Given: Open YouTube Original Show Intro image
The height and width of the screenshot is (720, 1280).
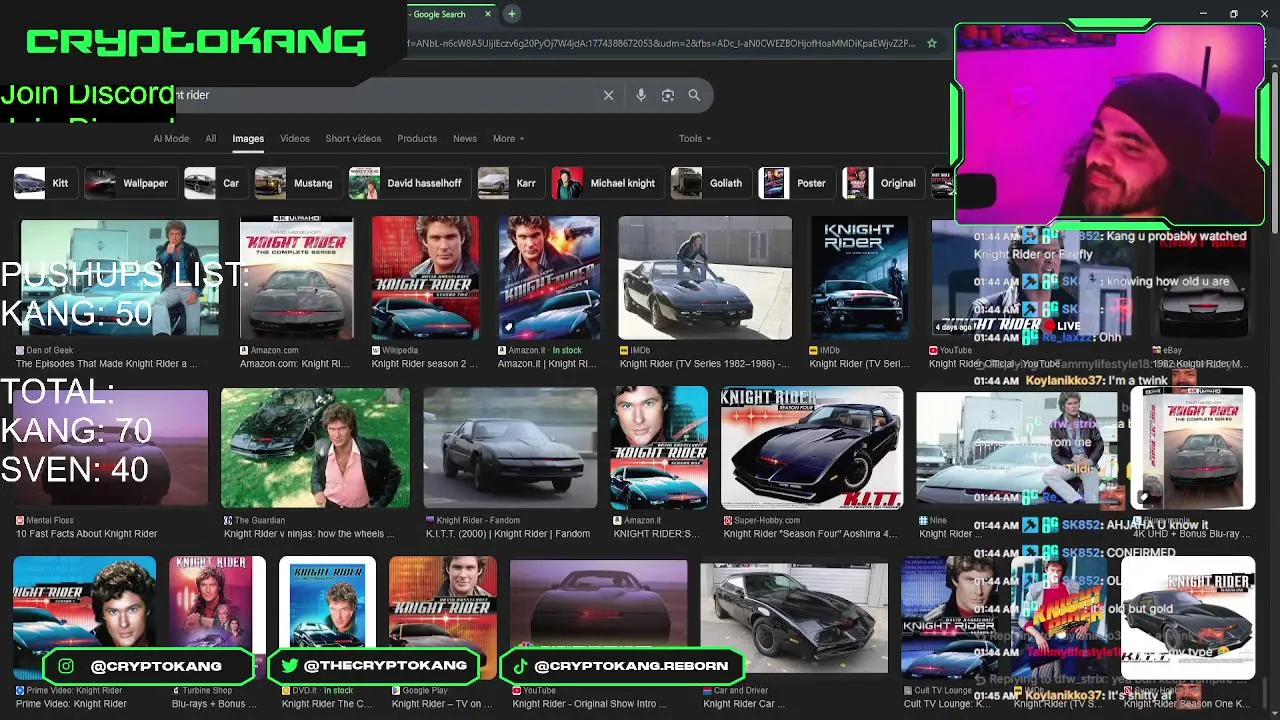Looking at the screenshot, I should [x=599, y=618].
